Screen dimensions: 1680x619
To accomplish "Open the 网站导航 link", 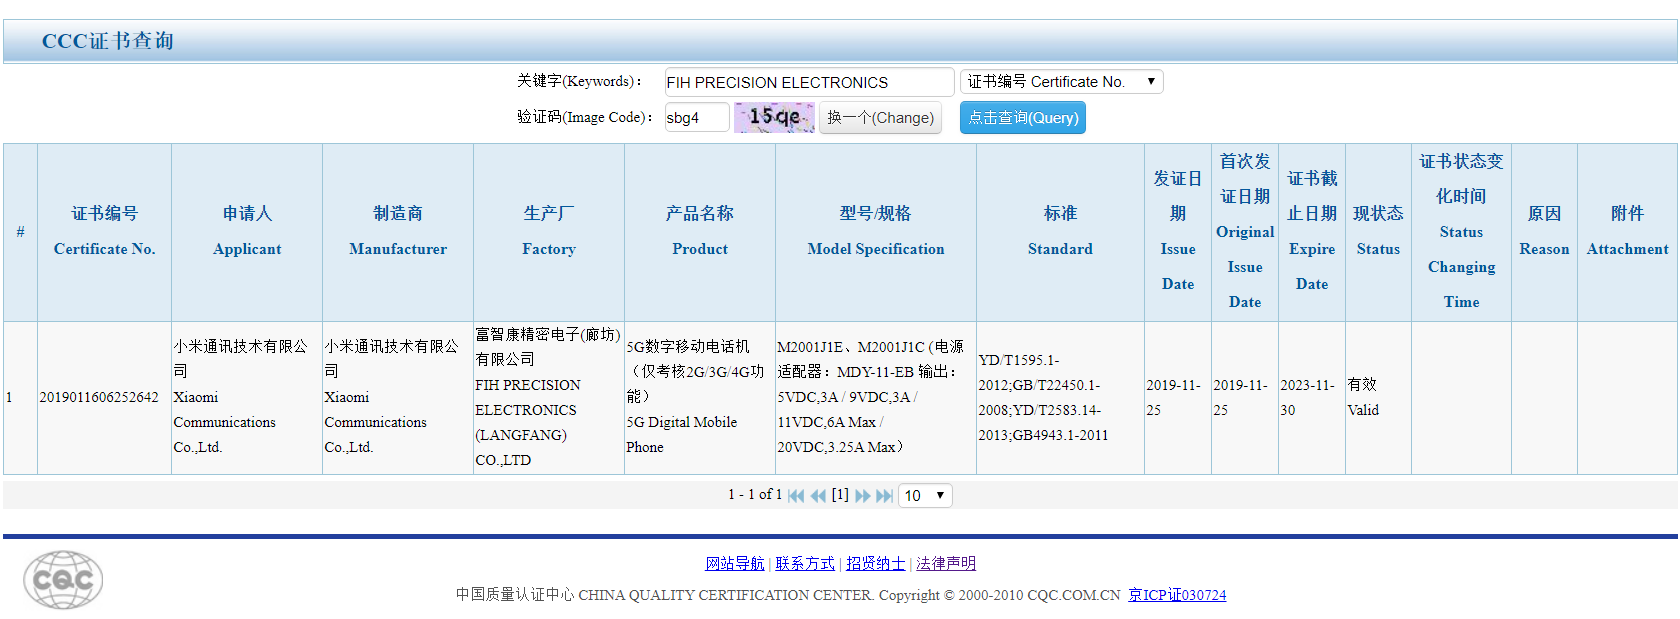I will click(735, 564).
